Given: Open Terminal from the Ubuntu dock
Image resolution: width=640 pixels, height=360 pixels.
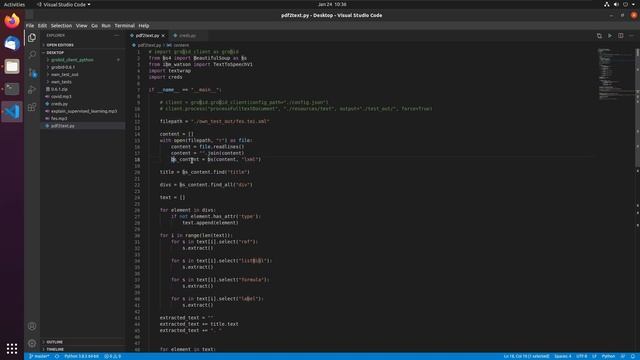Looking at the screenshot, I should [x=12, y=89].
